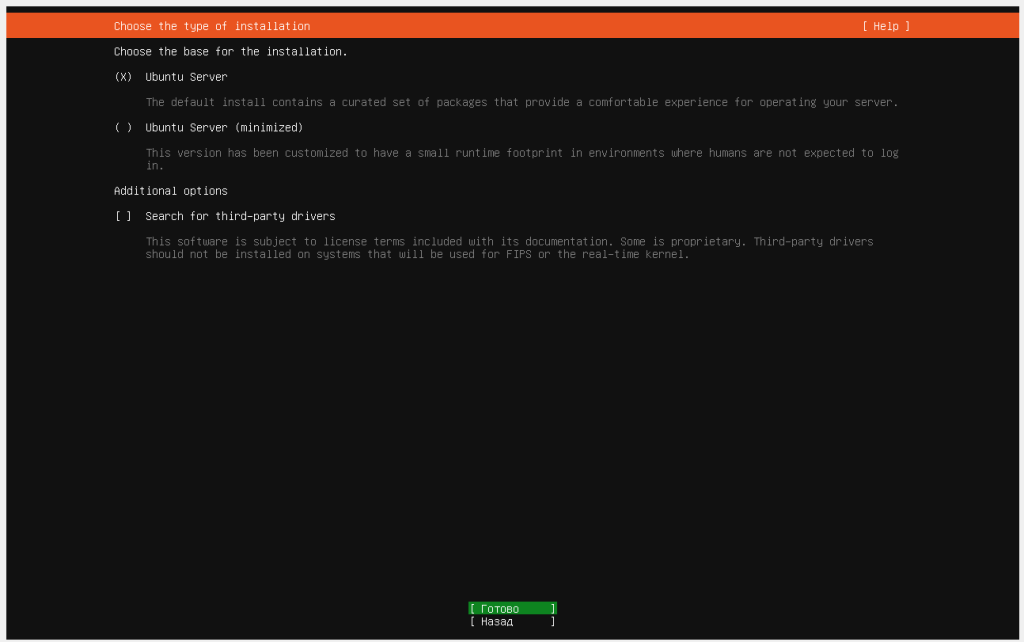Click the closing bracket of the Назад button
This screenshot has width=1024, height=642.
click(x=553, y=621)
